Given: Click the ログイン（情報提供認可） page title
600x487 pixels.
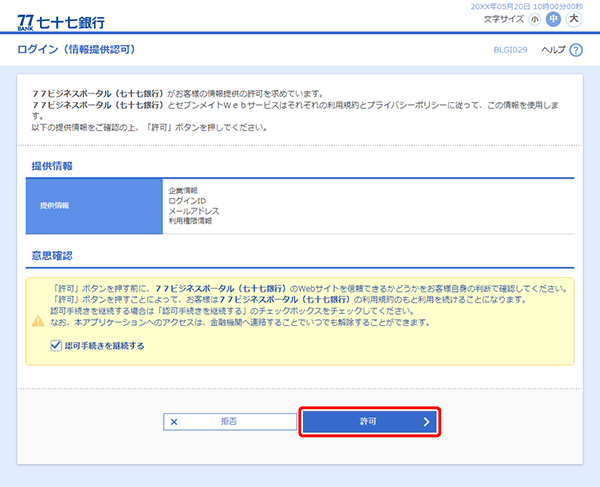Looking at the screenshot, I should [76, 49].
